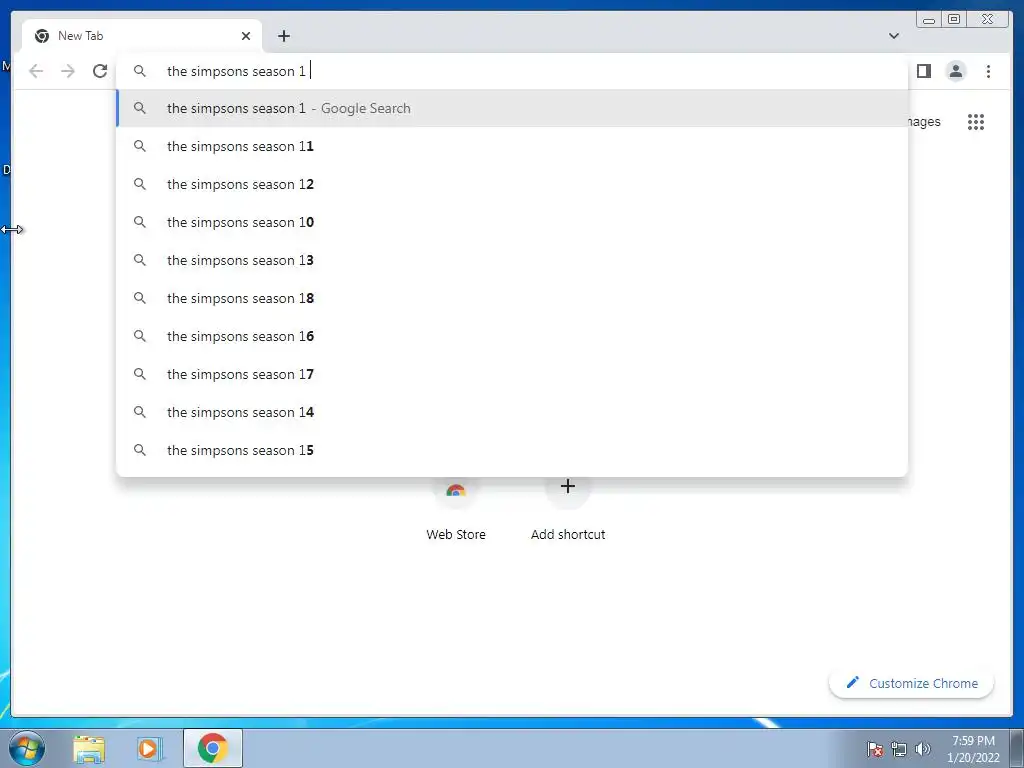Select suggestion 'the simpsons season 14'
1024x768 pixels.
click(x=512, y=411)
